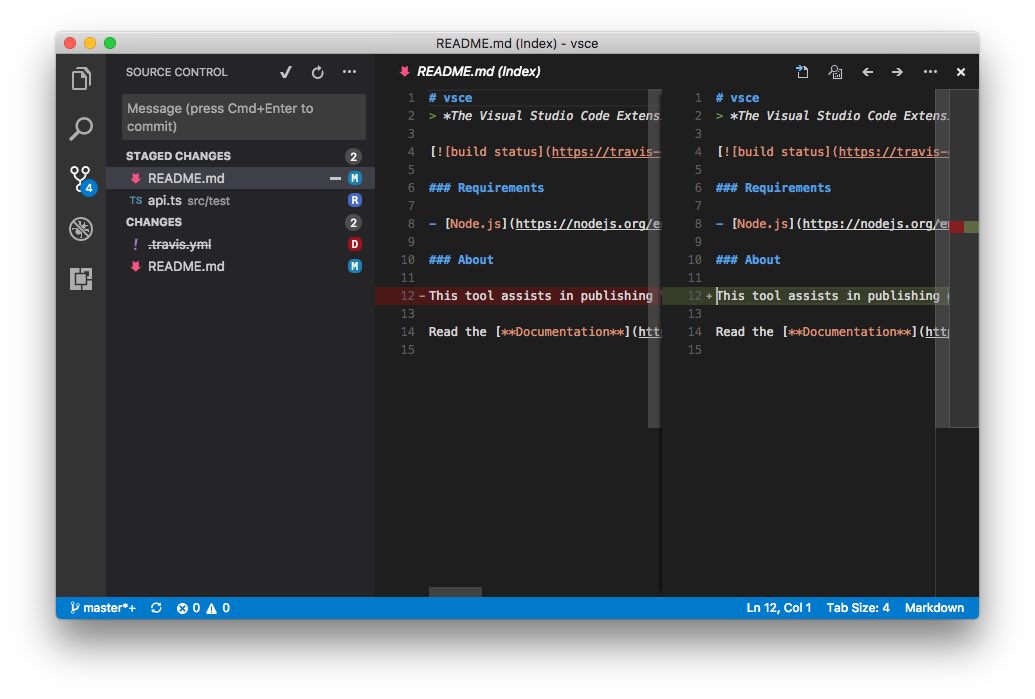Open the Extensions view icon
The image size is (1035, 699).
[81, 279]
